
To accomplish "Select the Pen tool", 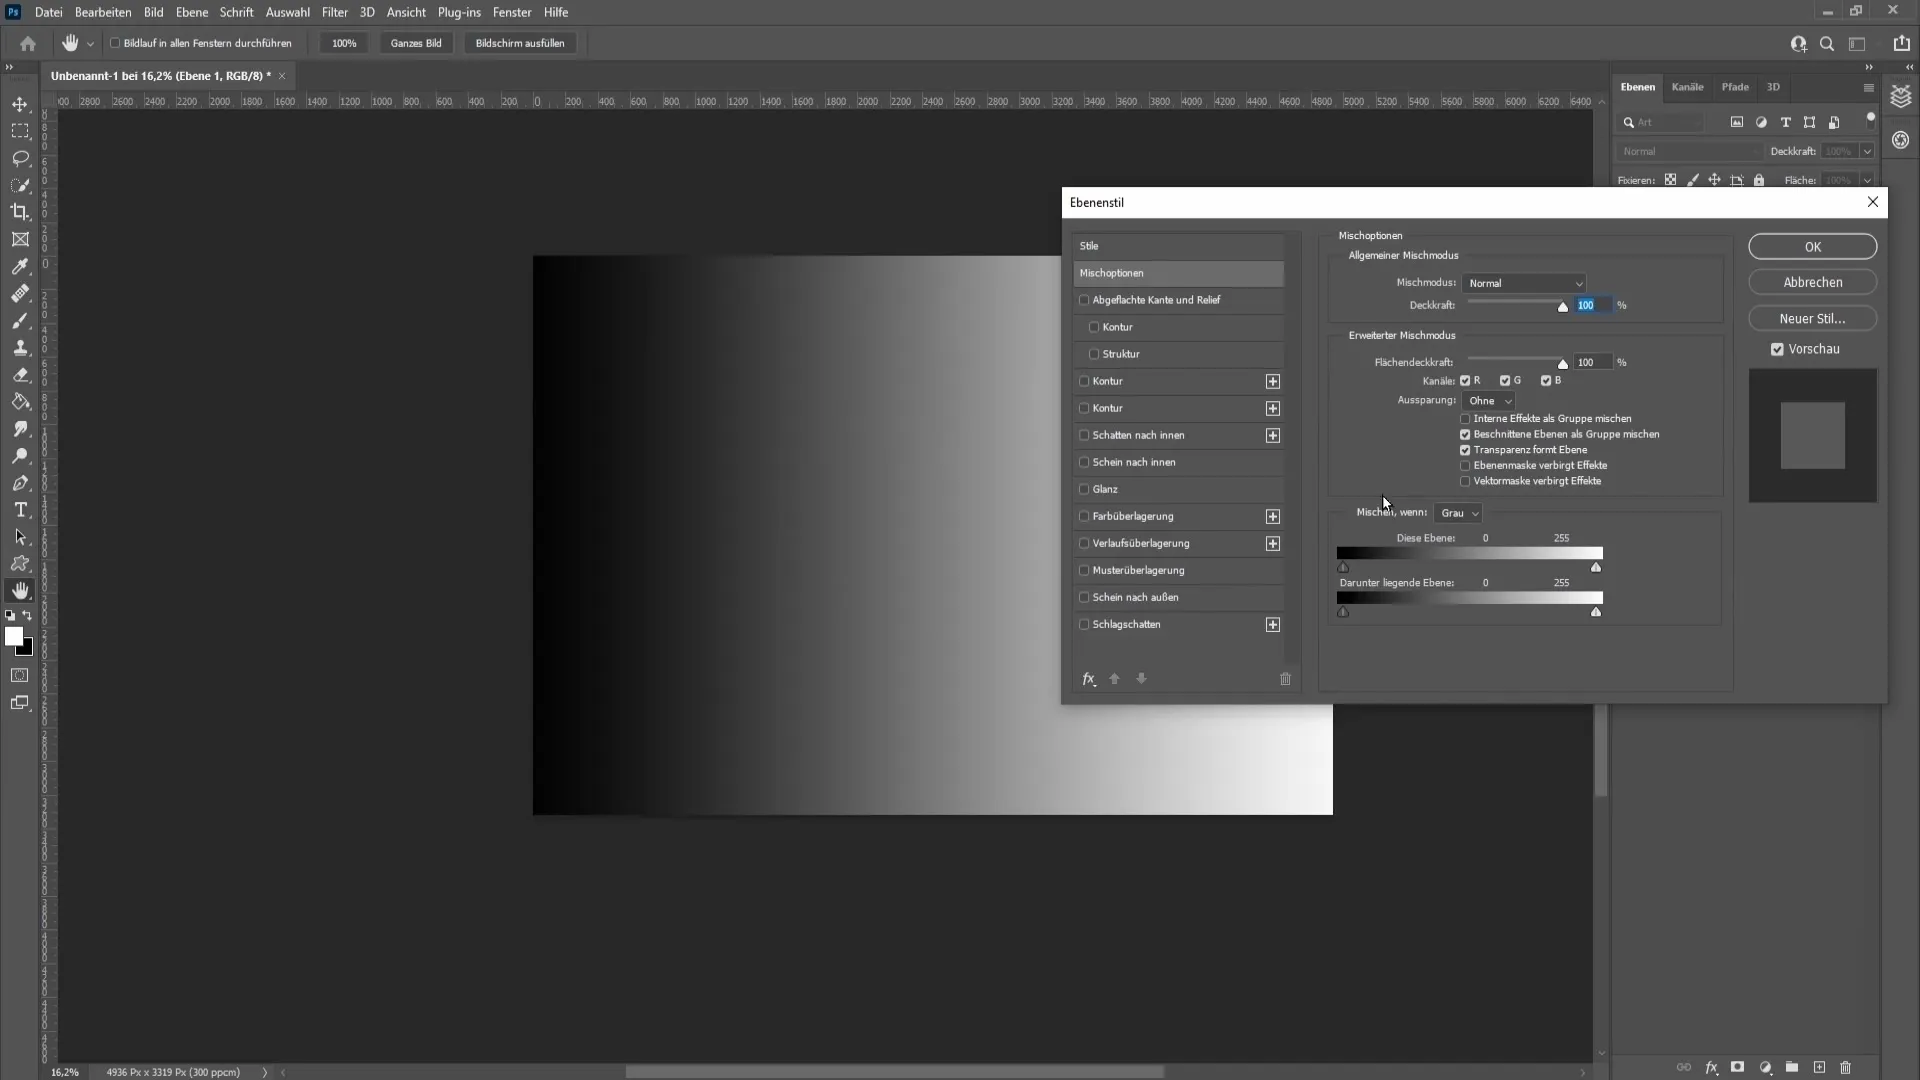I will (x=20, y=483).
